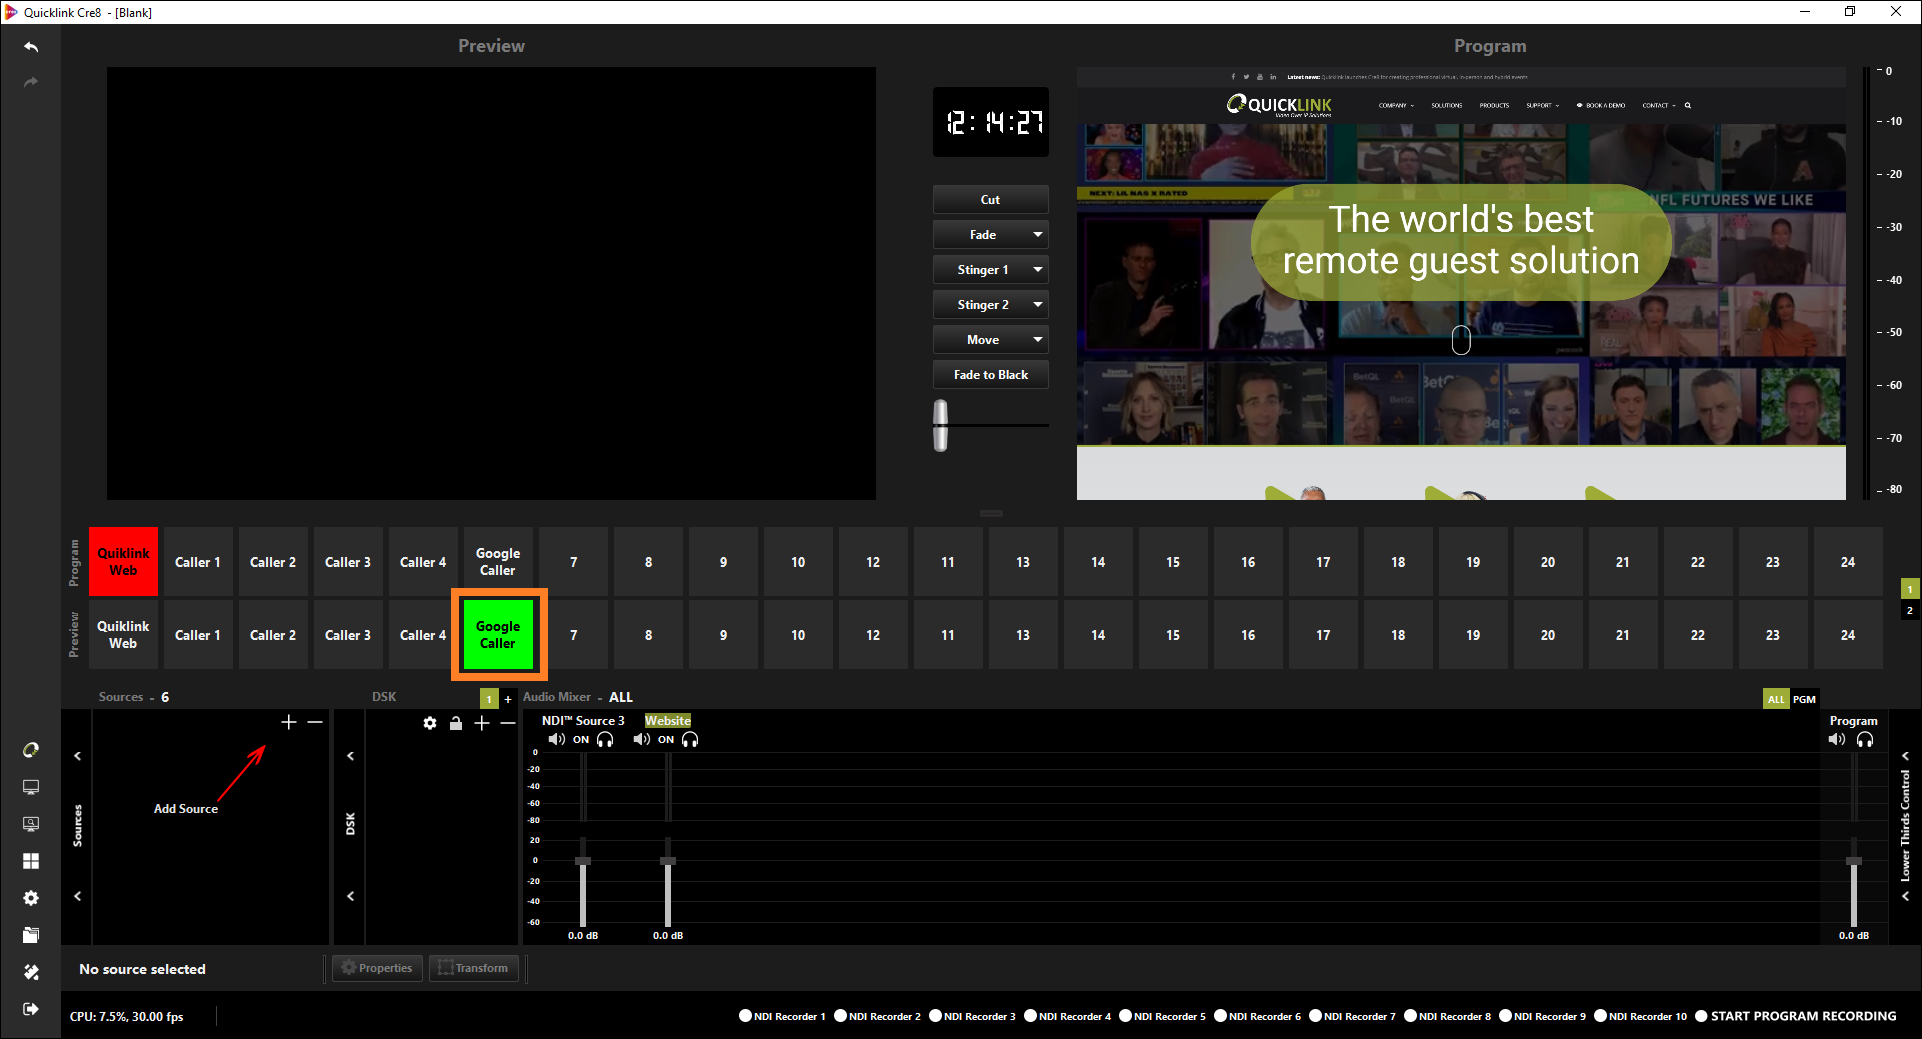Open settings gear in left sidebar
1922x1039 pixels.
pyautogui.click(x=31, y=898)
